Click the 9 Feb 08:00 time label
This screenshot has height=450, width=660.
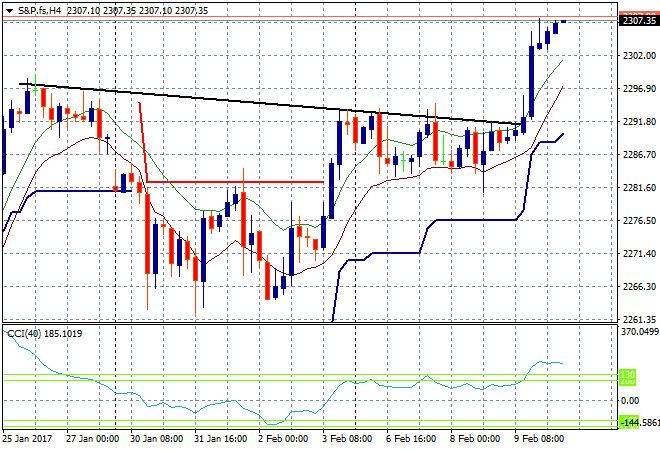(x=539, y=439)
